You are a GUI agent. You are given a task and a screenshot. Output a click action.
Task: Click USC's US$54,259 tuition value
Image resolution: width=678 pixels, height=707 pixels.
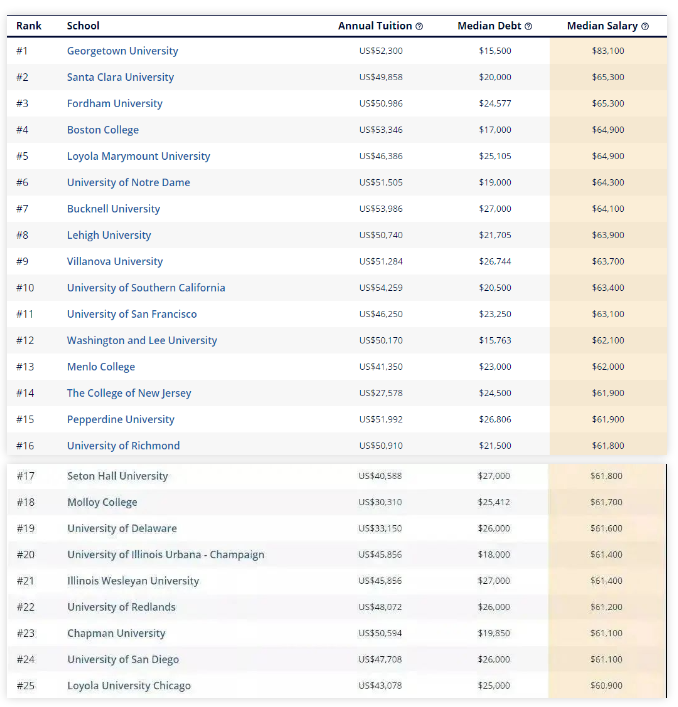tap(381, 288)
